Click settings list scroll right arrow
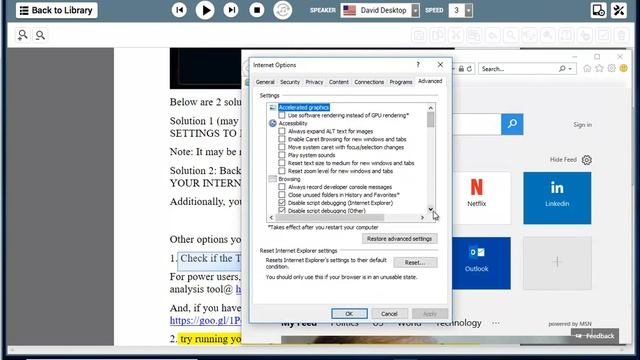 (x=422, y=218)
